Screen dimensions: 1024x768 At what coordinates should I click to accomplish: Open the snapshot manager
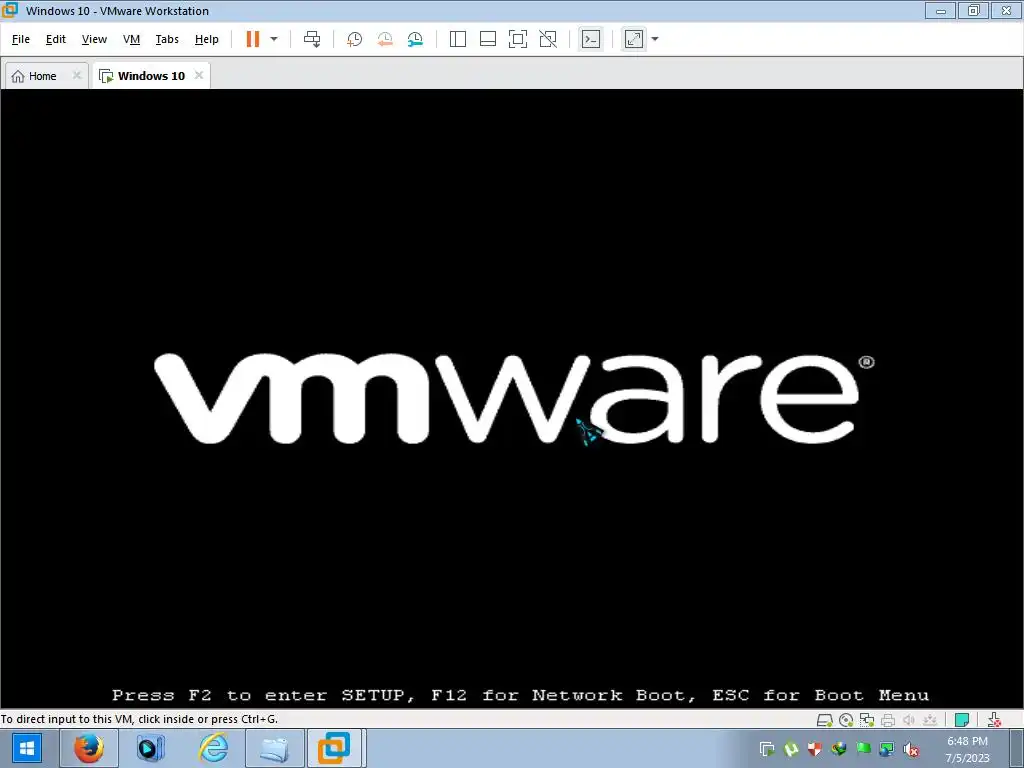coord(415,39)
